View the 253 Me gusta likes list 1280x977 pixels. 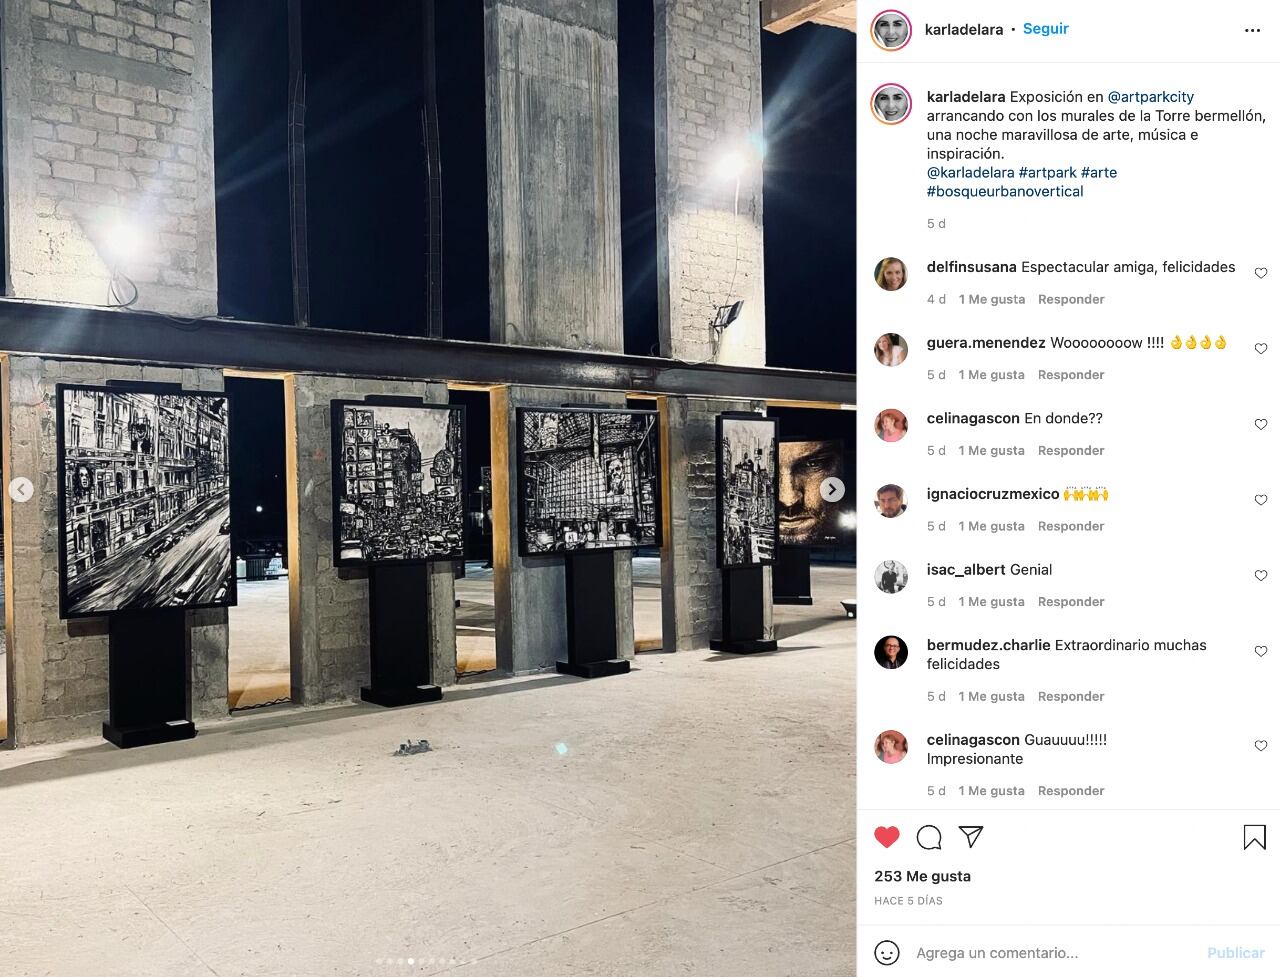point(922,876)
